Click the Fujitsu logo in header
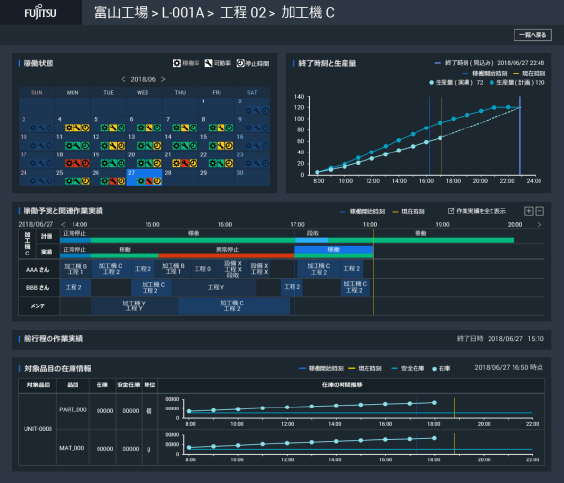 (x=40, y=13)
